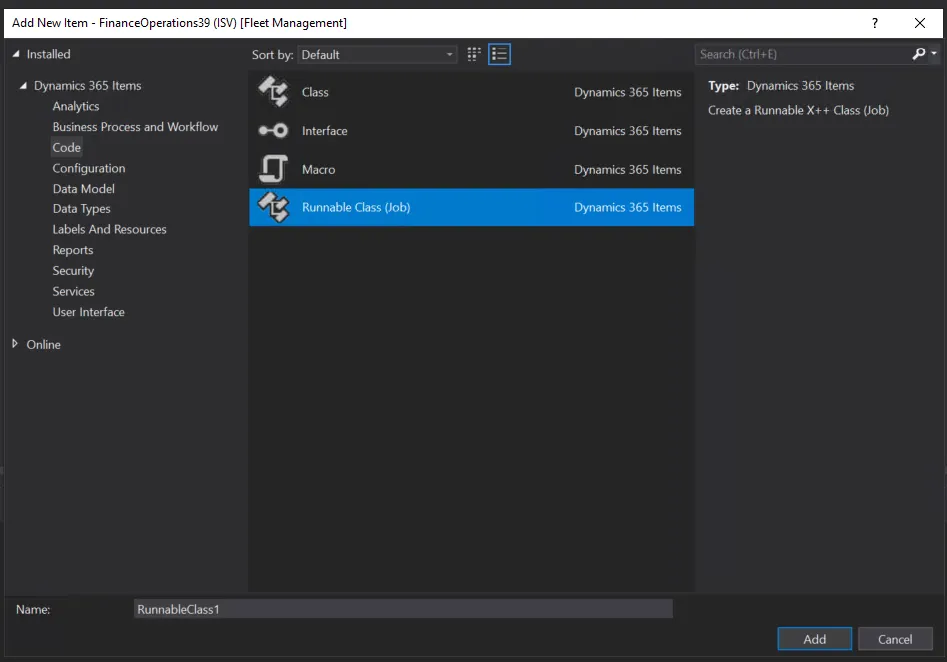Select the Interface item icon
The width and height of the screenshot is (947, 662).
274,130
